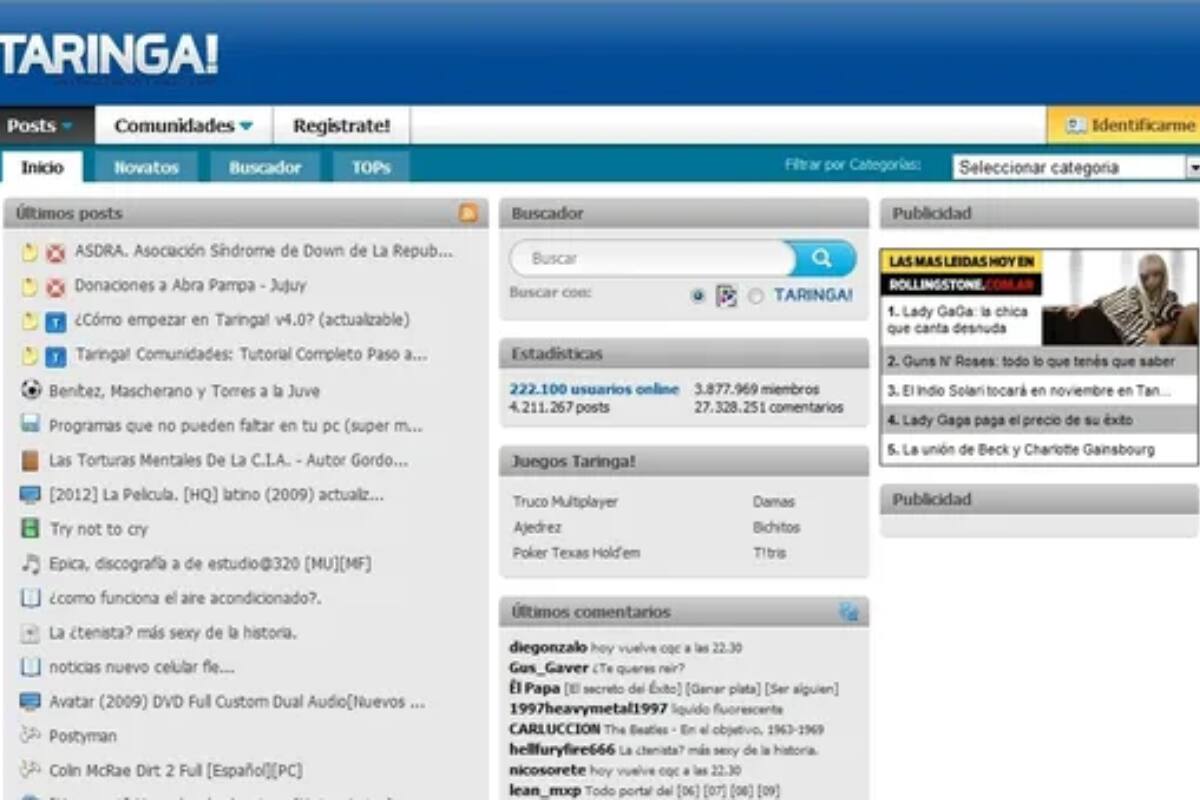Click the refresh icon in Últimos comentarios header

[x=849, y=612]
